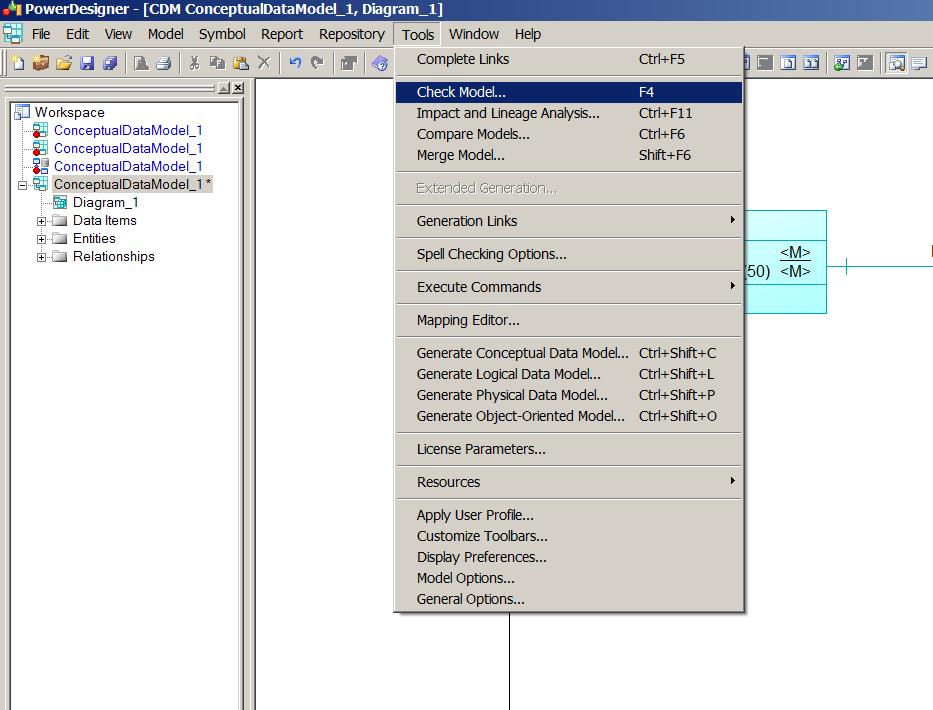The width and height of the screenshot is (933, 710).
Task: Click the blue Undo arrow icon
Action: point(295,62)
